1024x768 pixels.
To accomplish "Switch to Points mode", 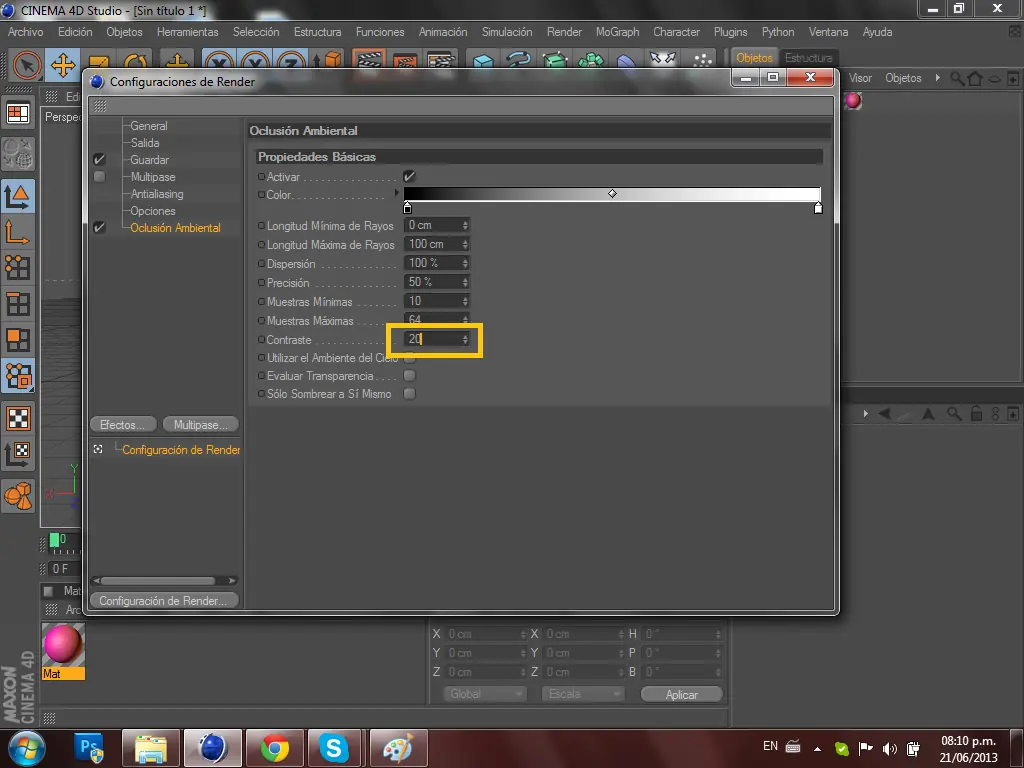I will click(x=18, y=268).
